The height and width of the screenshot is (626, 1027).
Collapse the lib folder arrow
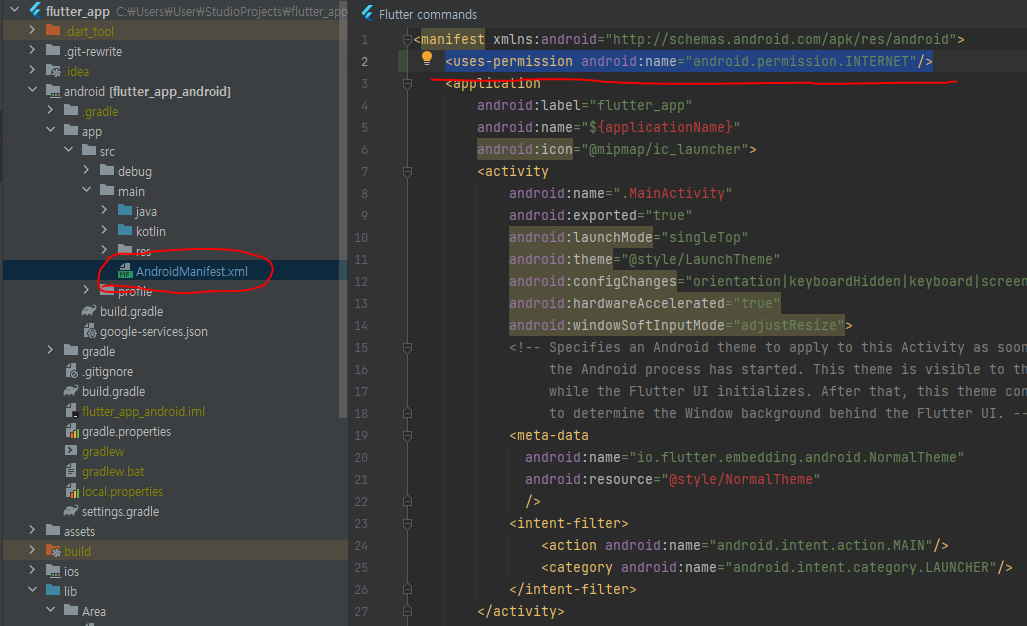tap(32, 589)
